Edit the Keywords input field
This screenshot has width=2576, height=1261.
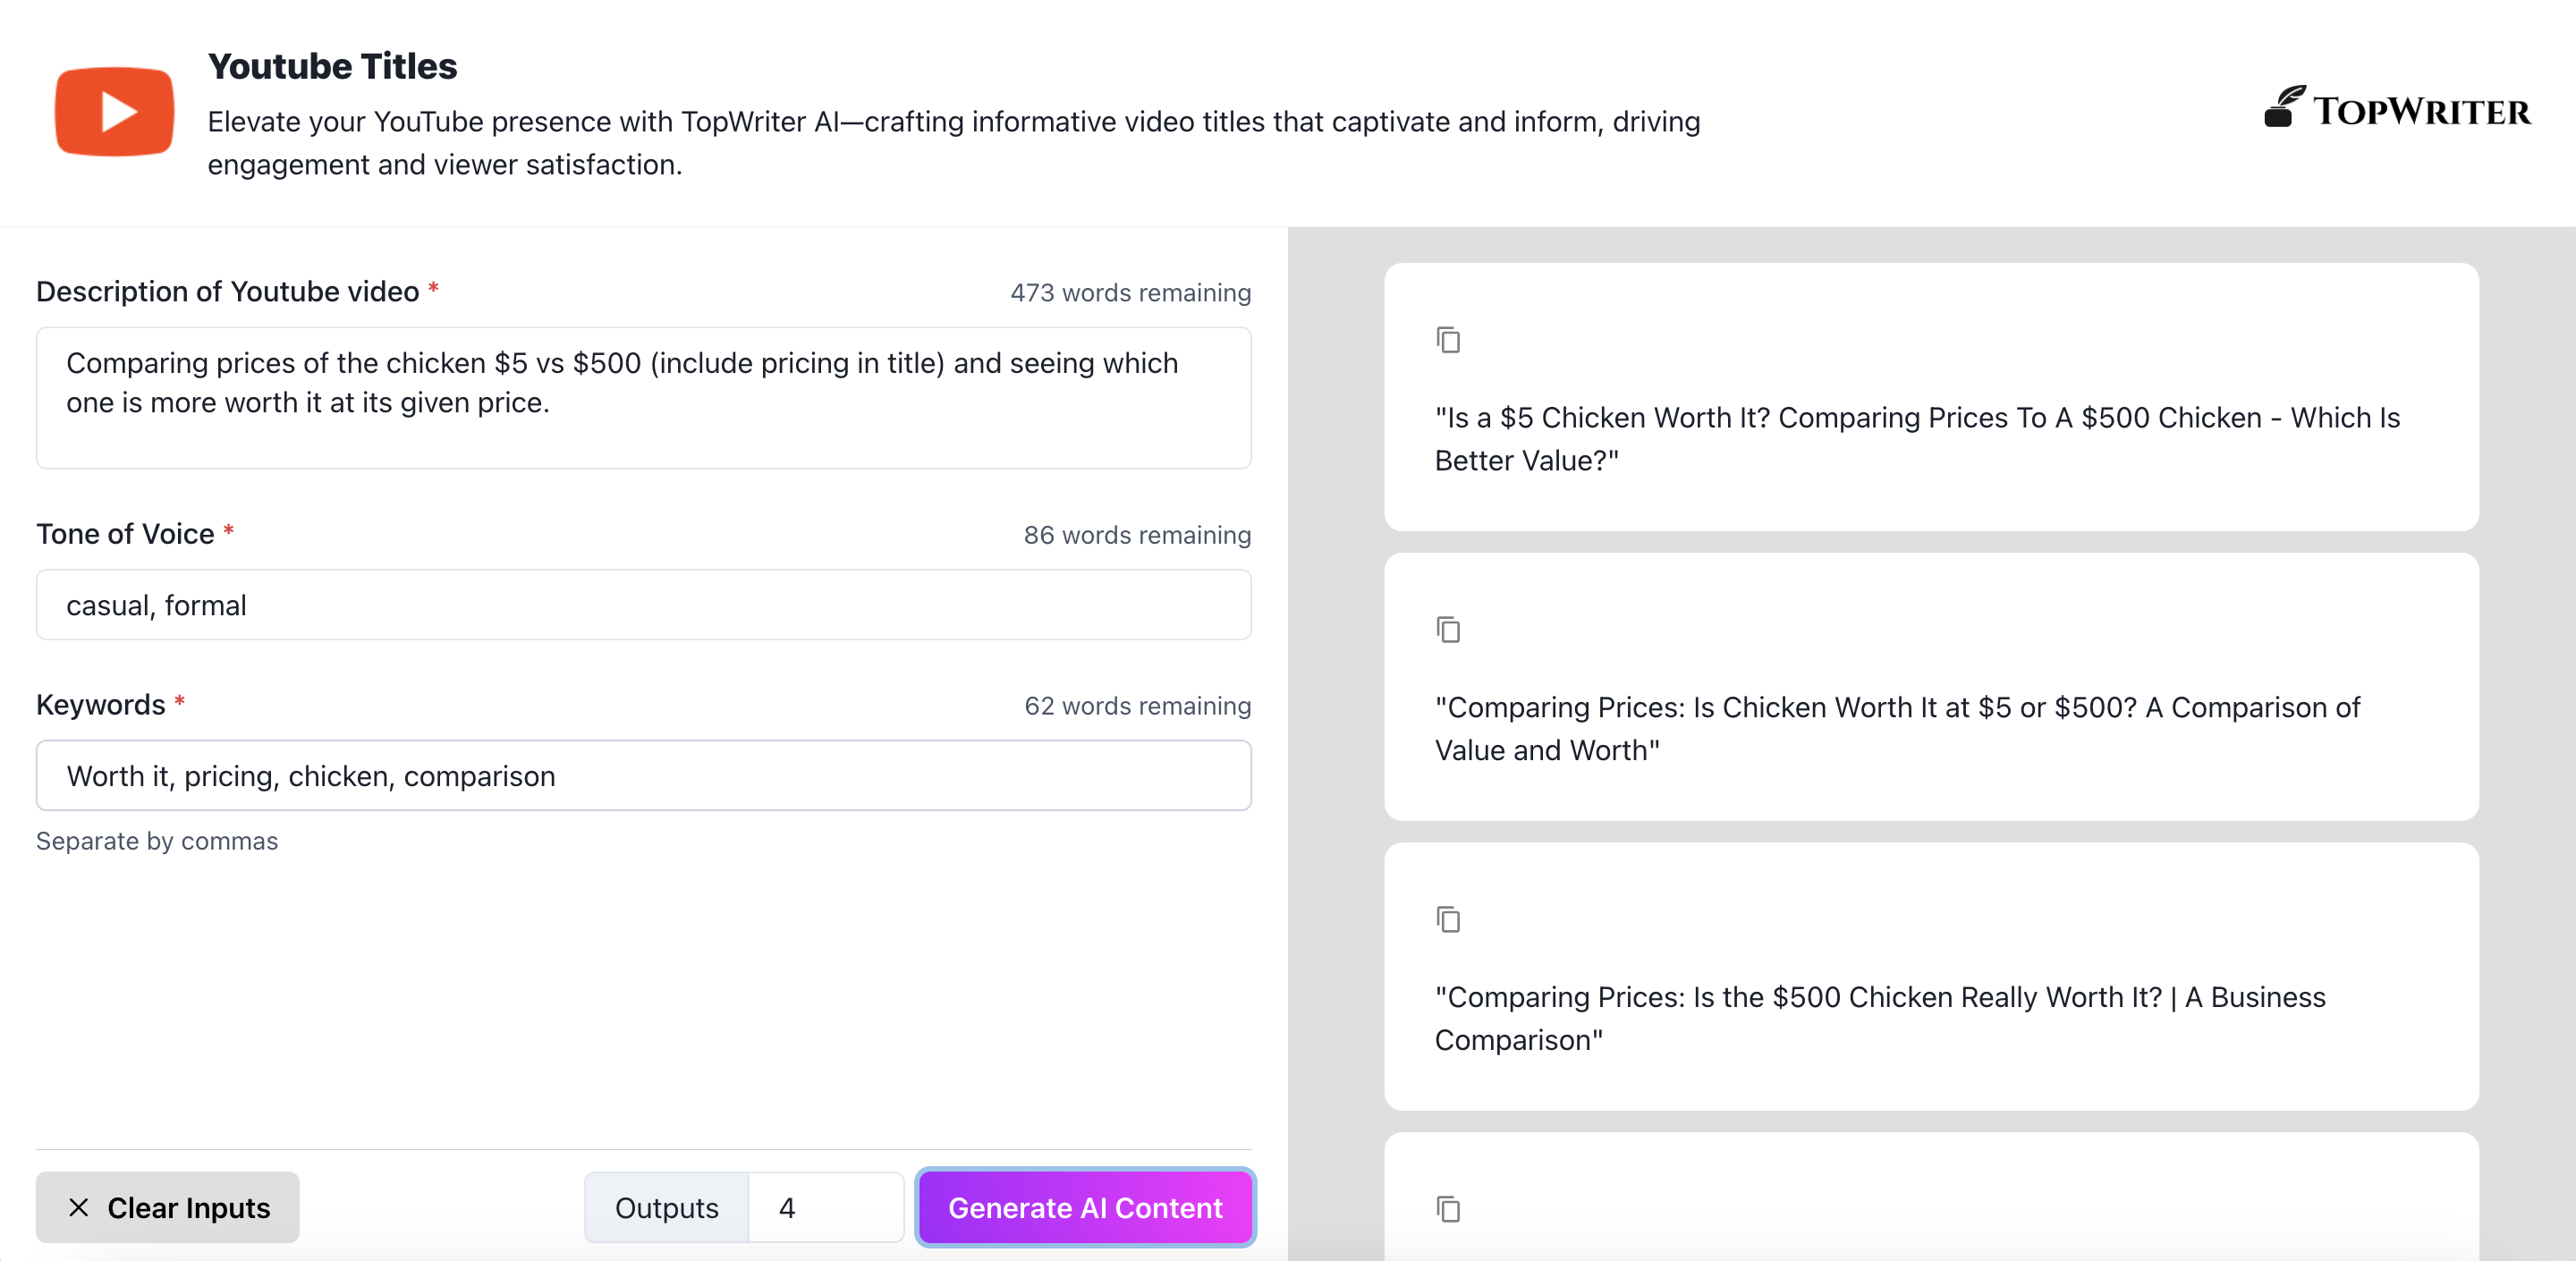click(x=644, y=776)
